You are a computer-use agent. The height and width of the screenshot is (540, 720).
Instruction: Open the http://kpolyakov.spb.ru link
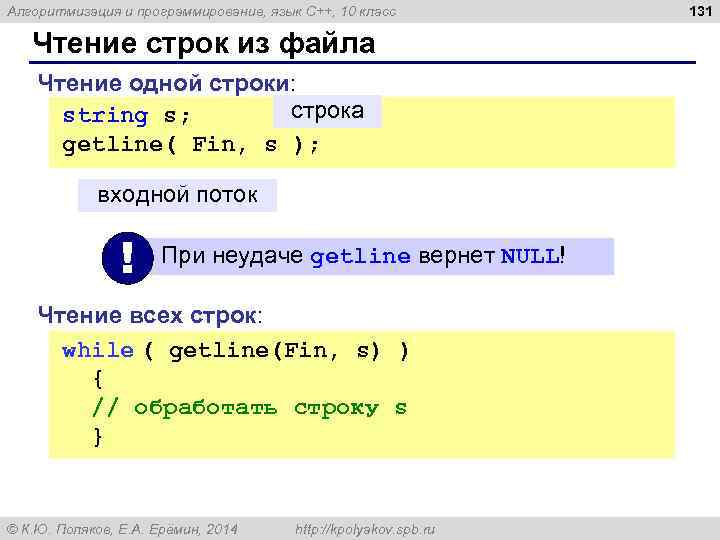[365, 529]
